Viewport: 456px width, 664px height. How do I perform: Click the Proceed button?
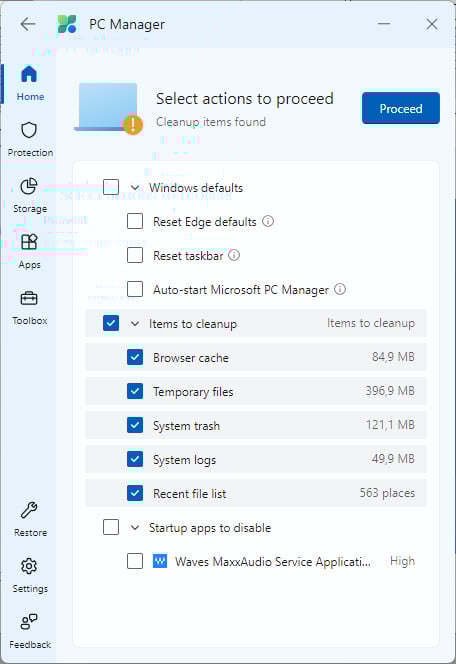(401, 108)
